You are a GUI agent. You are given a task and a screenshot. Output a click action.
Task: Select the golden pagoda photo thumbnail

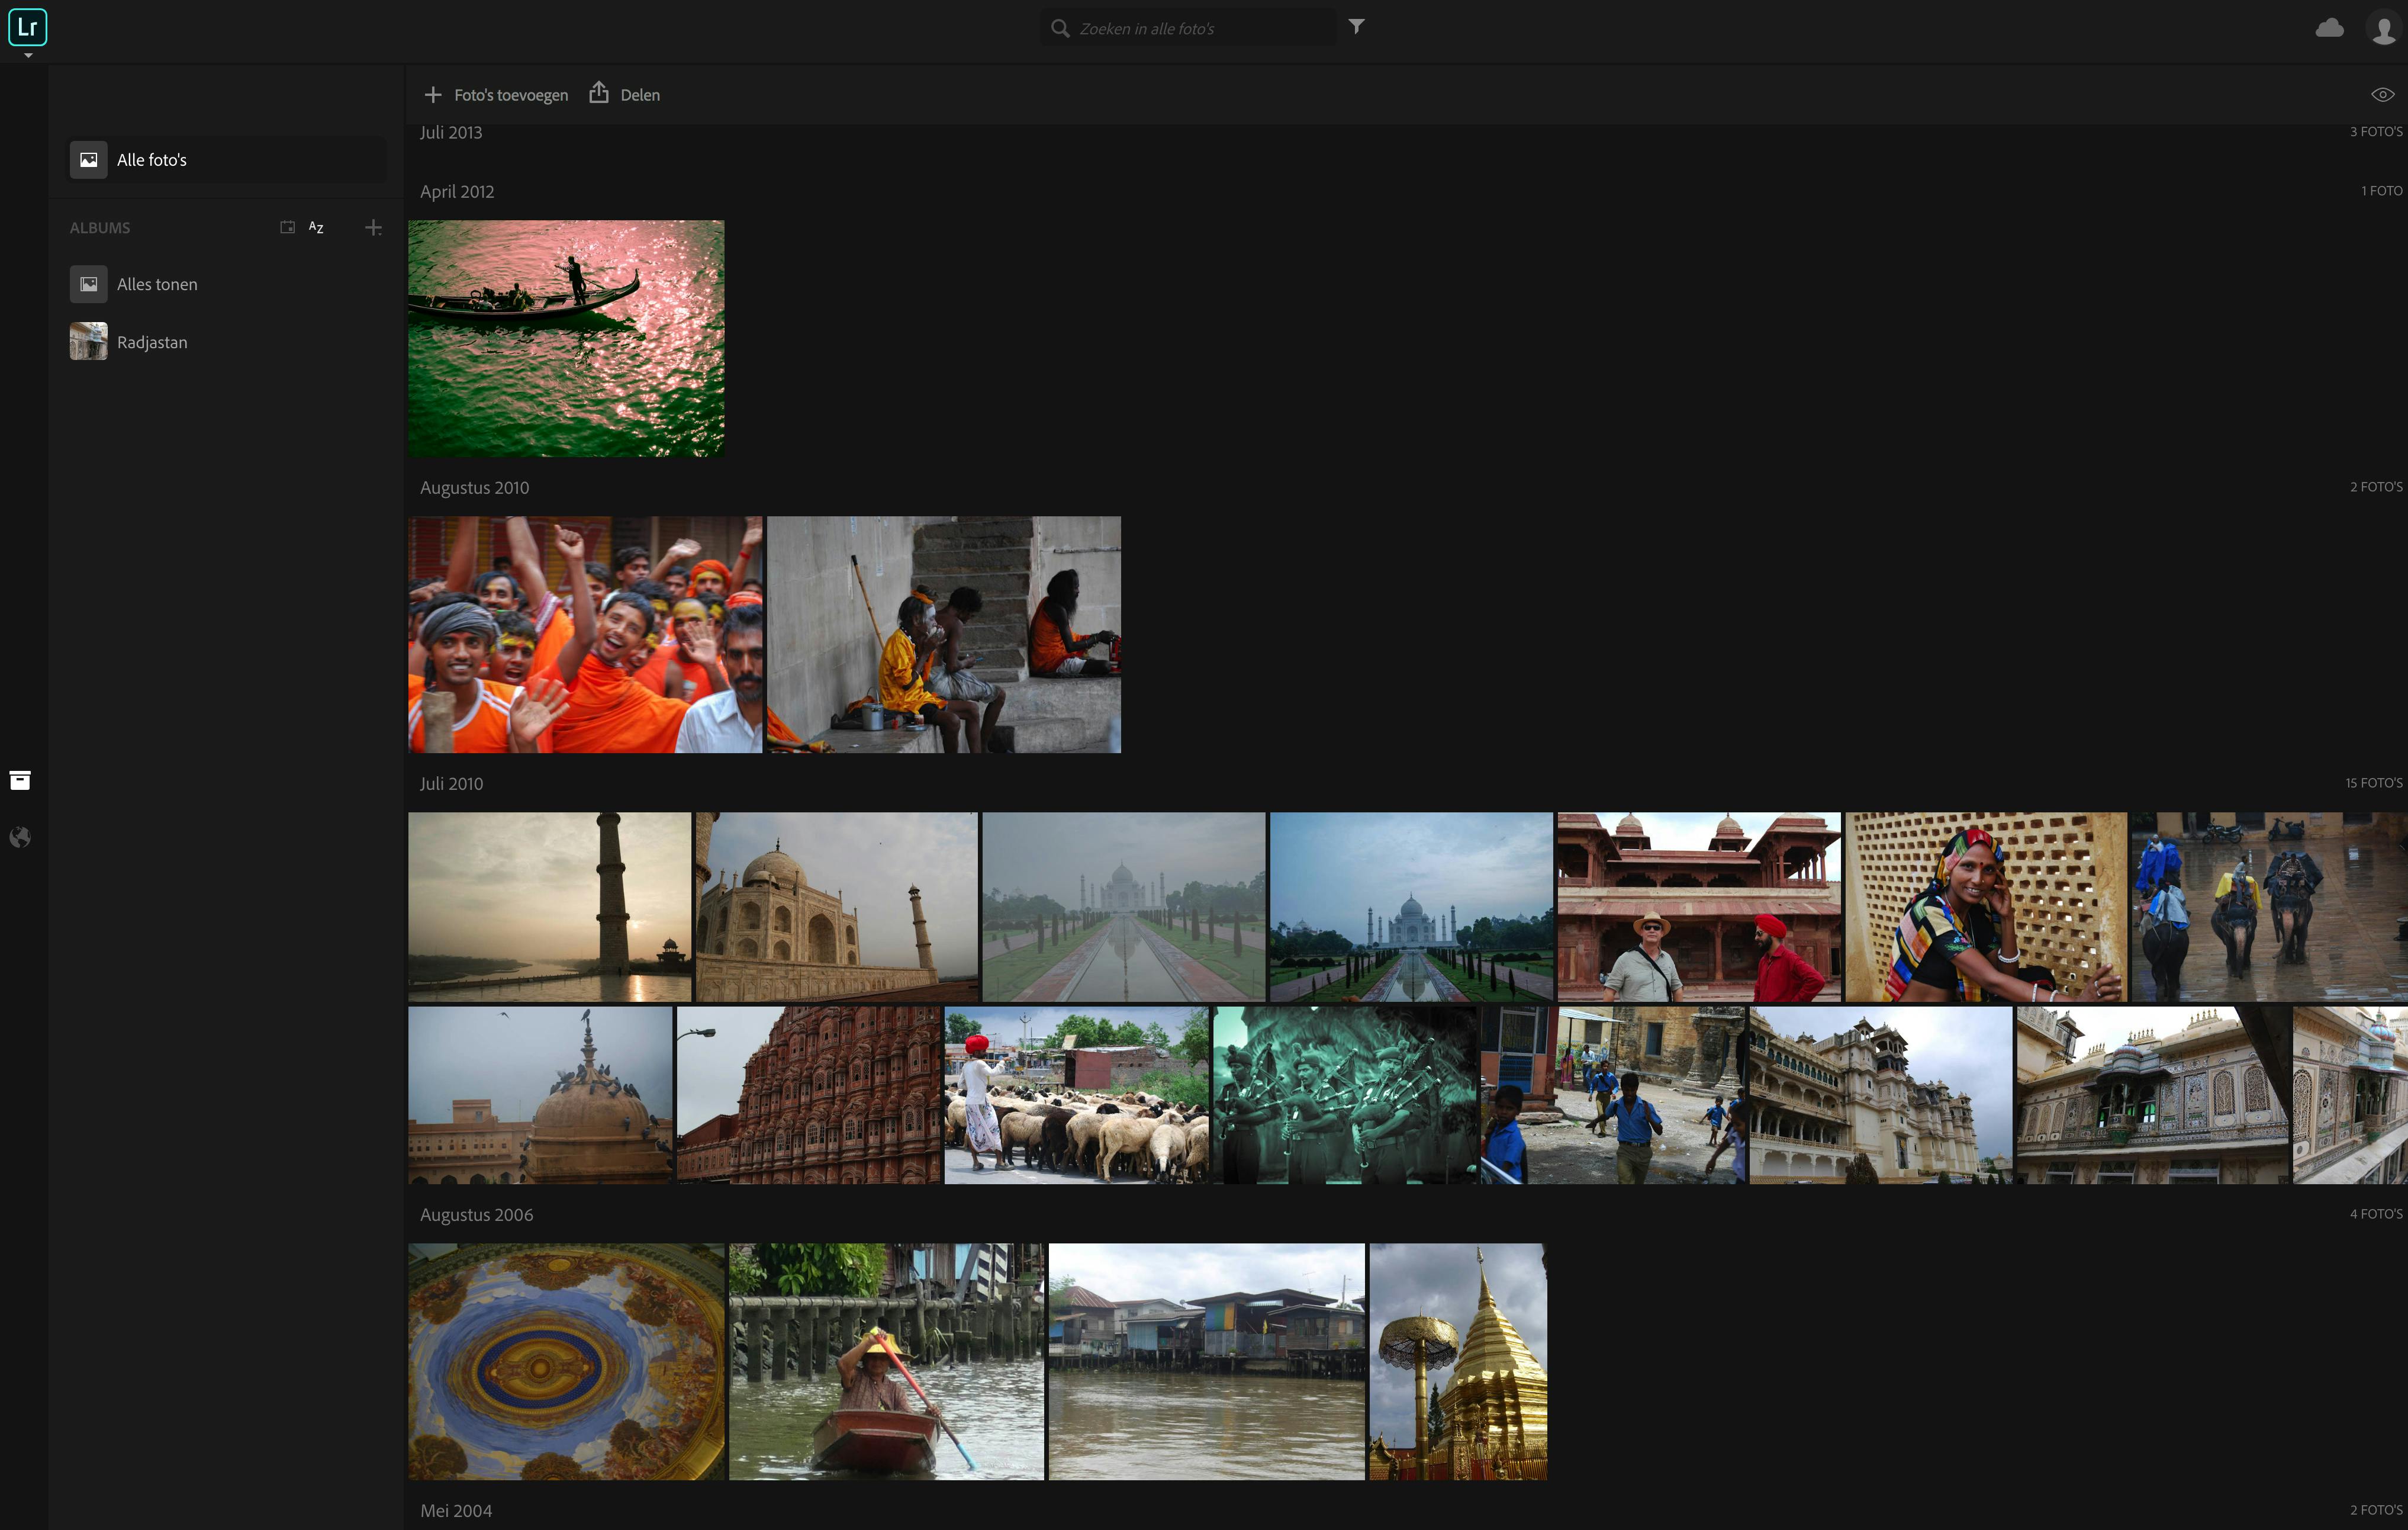[1457, 1361]
